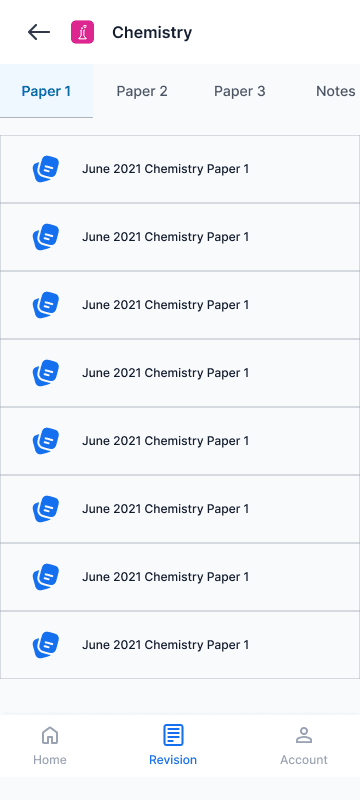This screenshot has height=800, width=360.
Task: Open the fifth June 2021 Chemistry Paper 1 row
Action: [x=180, y=441]
